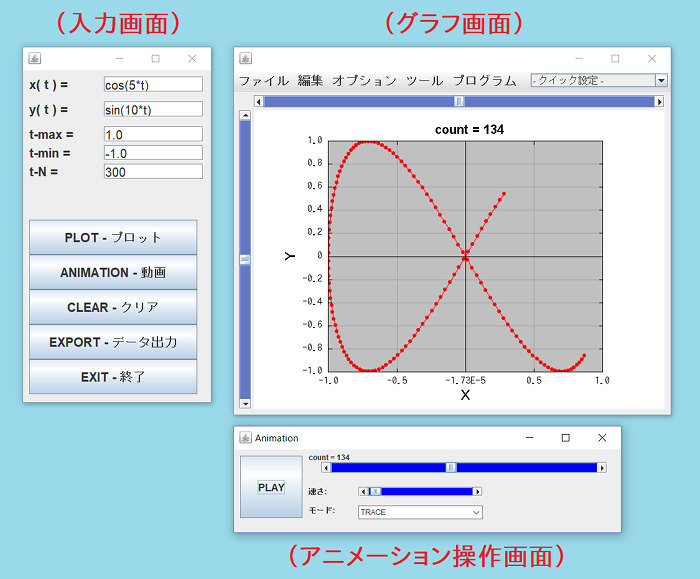
Task: Open the ファイル menu
Action: [264, 81]
